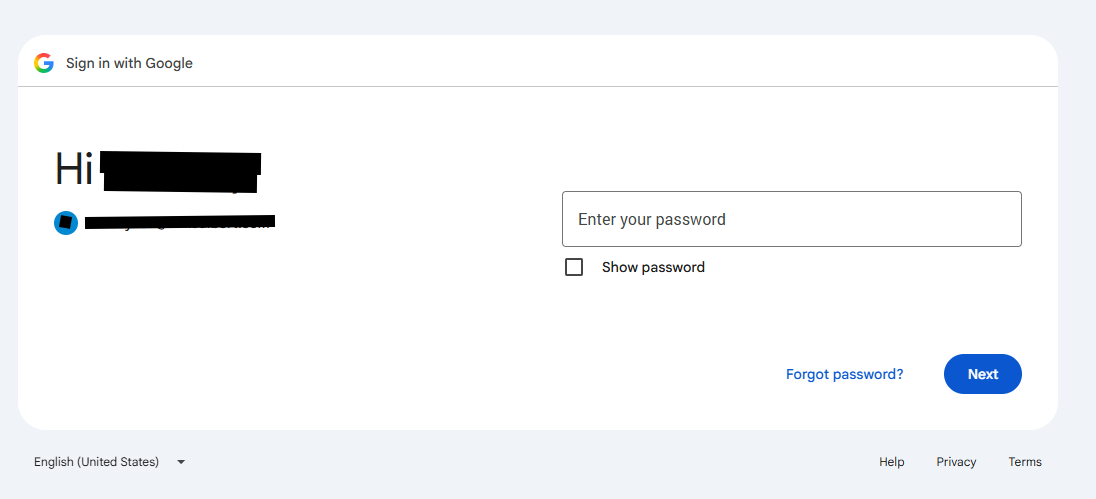The height and width of the screenshot is (499, 1096).
Task: Click the "Sign in with Google" header text
Action: click(129, 63)
